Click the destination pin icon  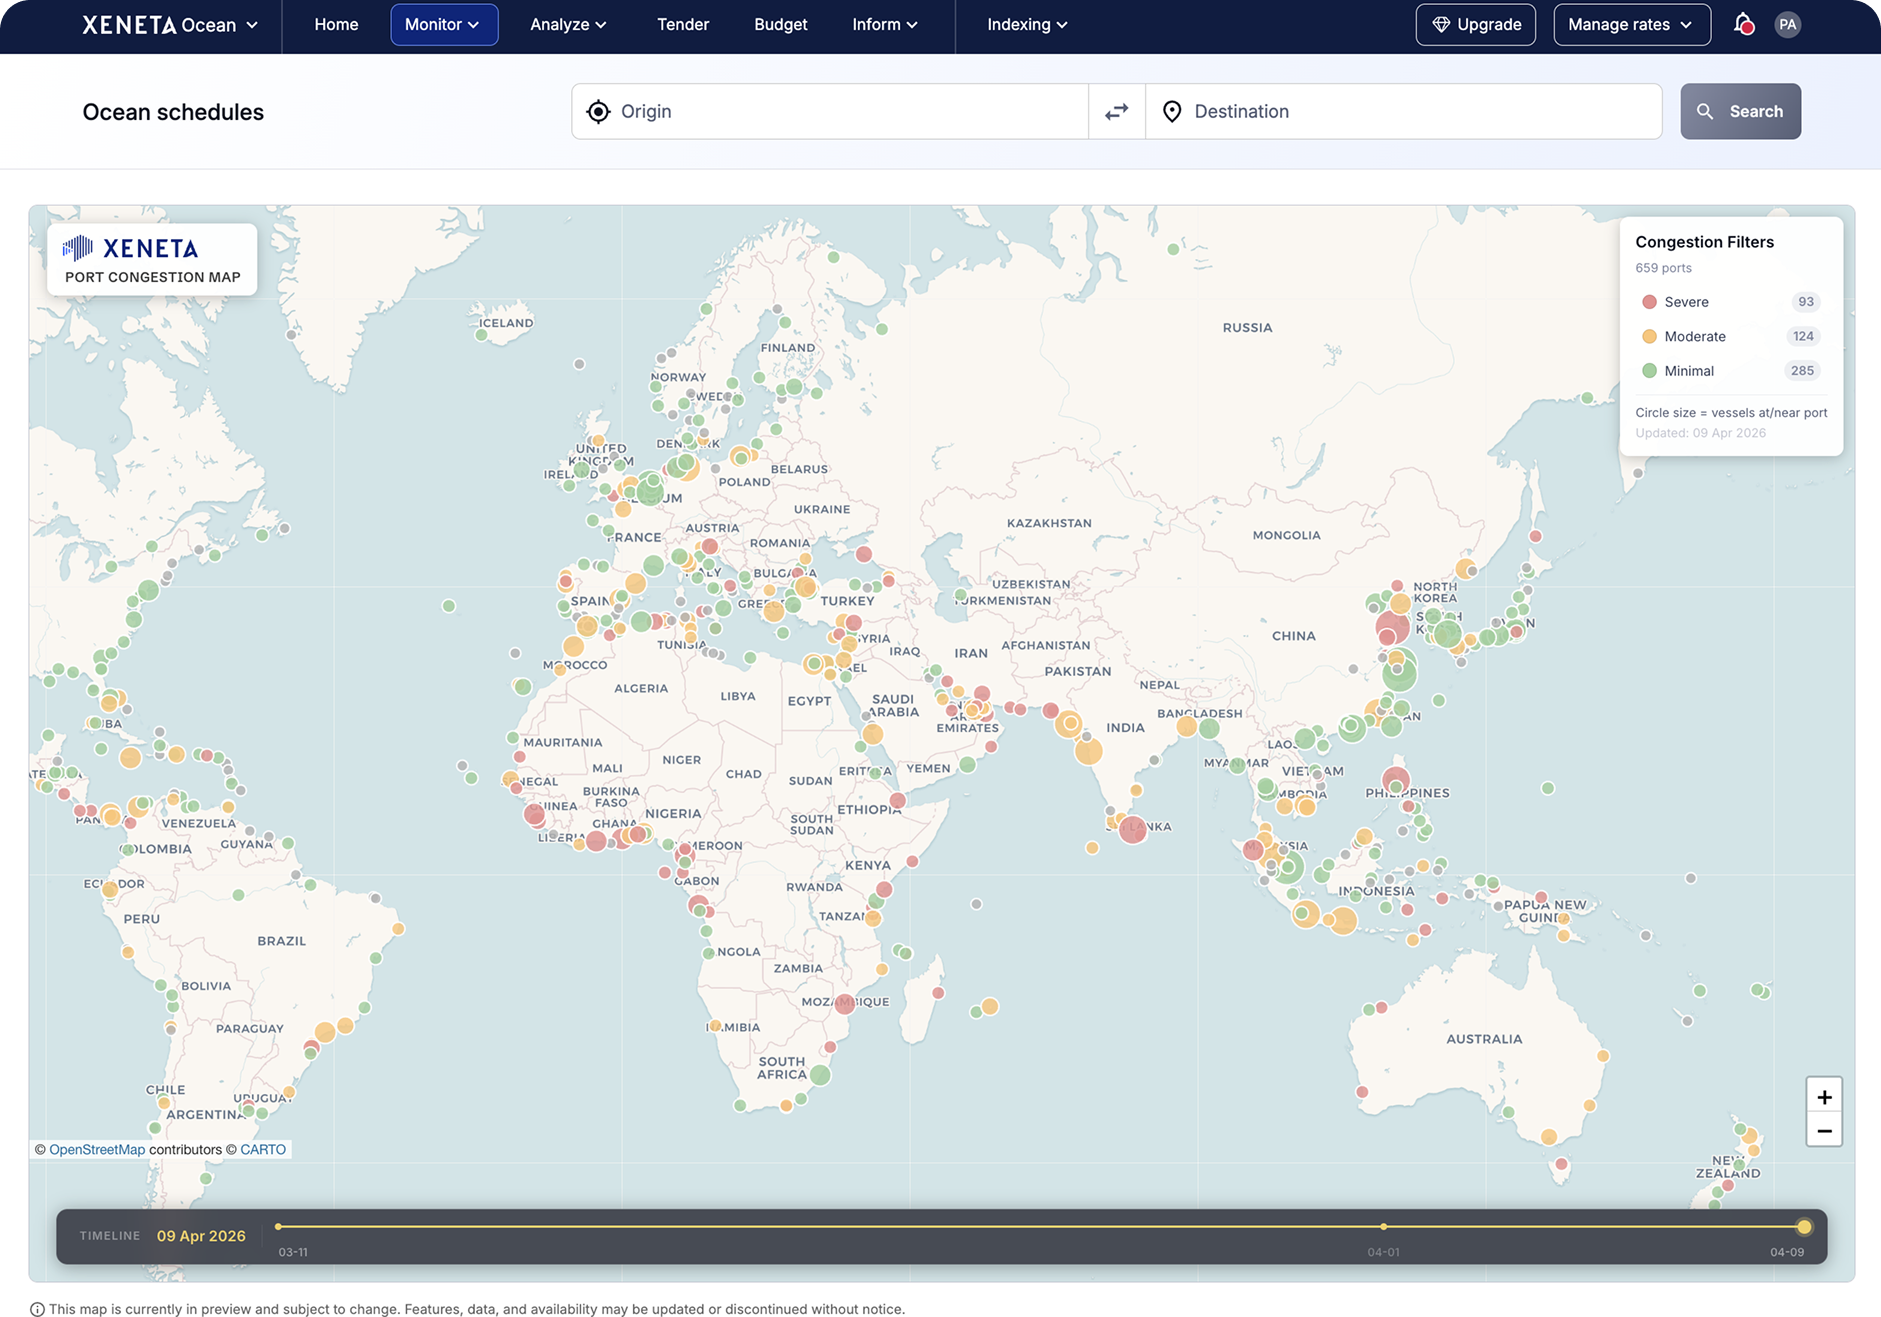(x=1172, y=111)
